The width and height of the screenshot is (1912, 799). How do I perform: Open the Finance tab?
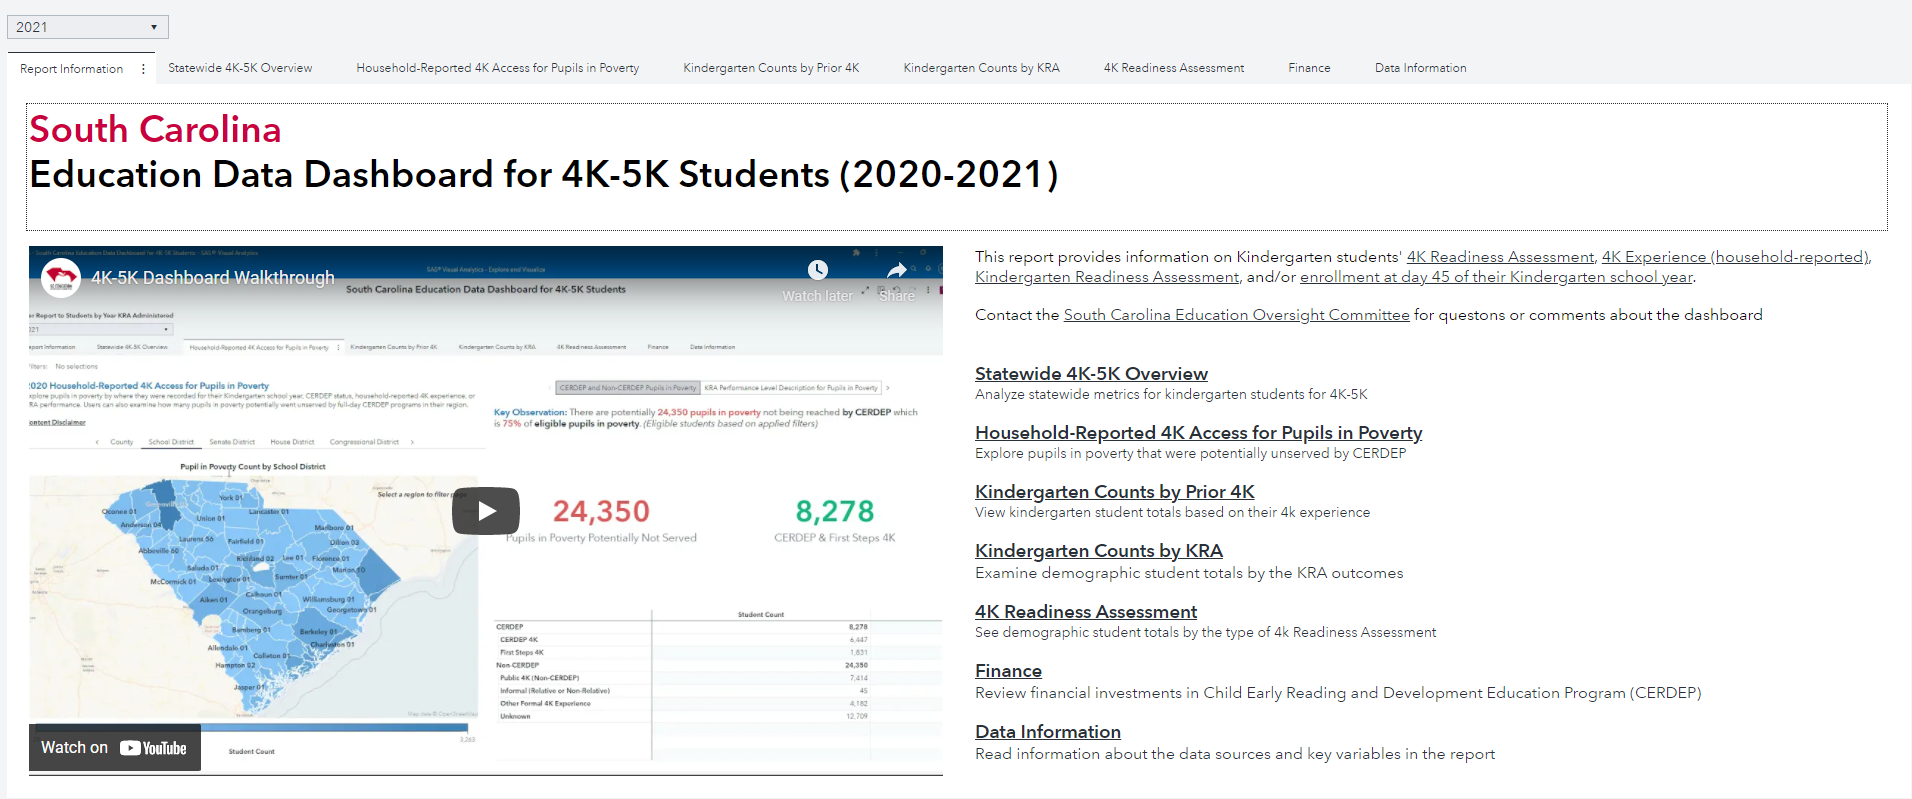[x=1309, y=68]
